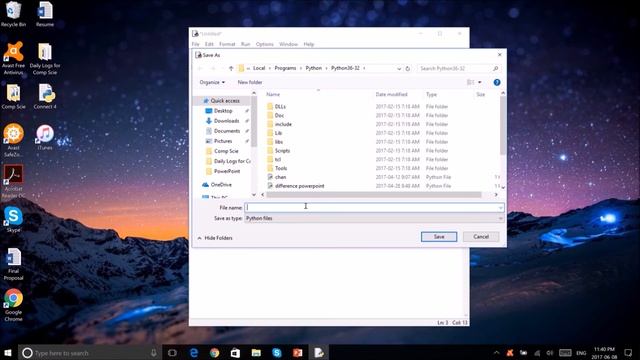Launch Avast Free Antivirus desktop shortcut

(13, 58)
